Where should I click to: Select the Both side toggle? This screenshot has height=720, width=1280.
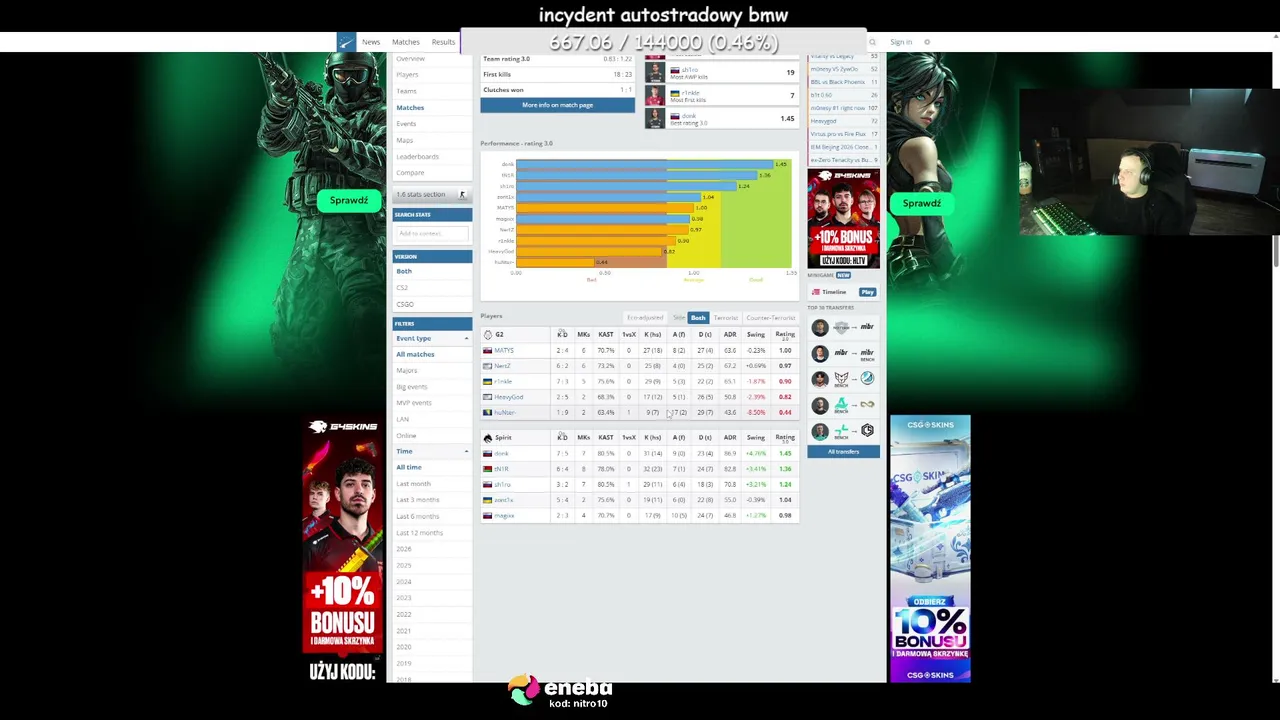[x=698, y=318]
